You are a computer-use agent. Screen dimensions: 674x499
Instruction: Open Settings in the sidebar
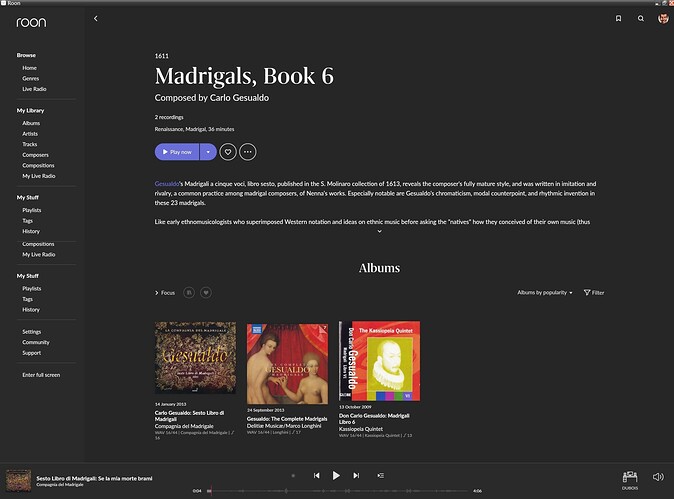[x=32, y=332]
